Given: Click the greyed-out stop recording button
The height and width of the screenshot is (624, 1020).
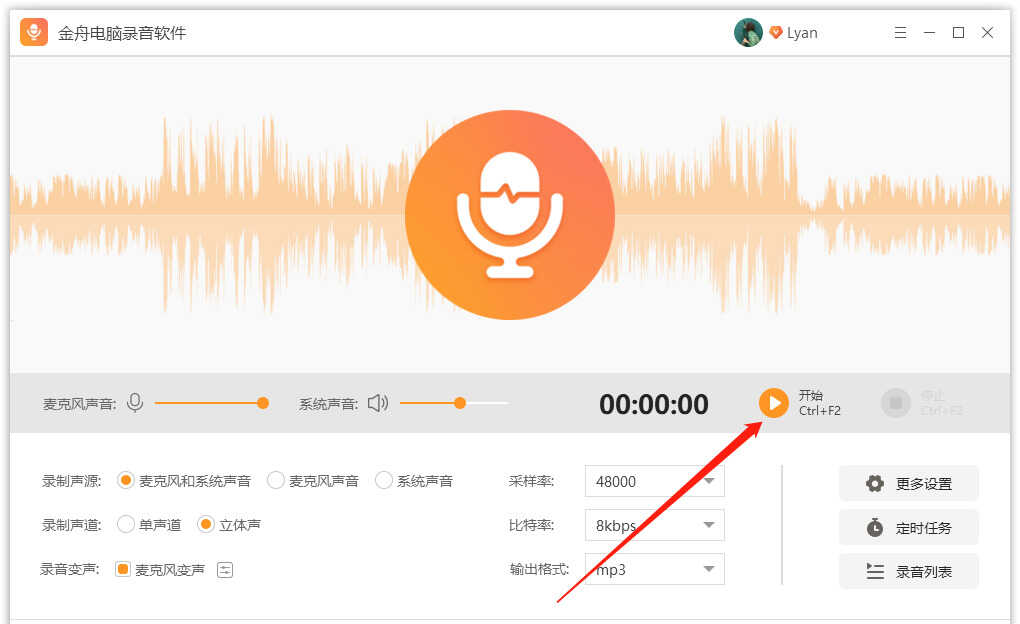Looking at the screenshot, I should (895, 403).
